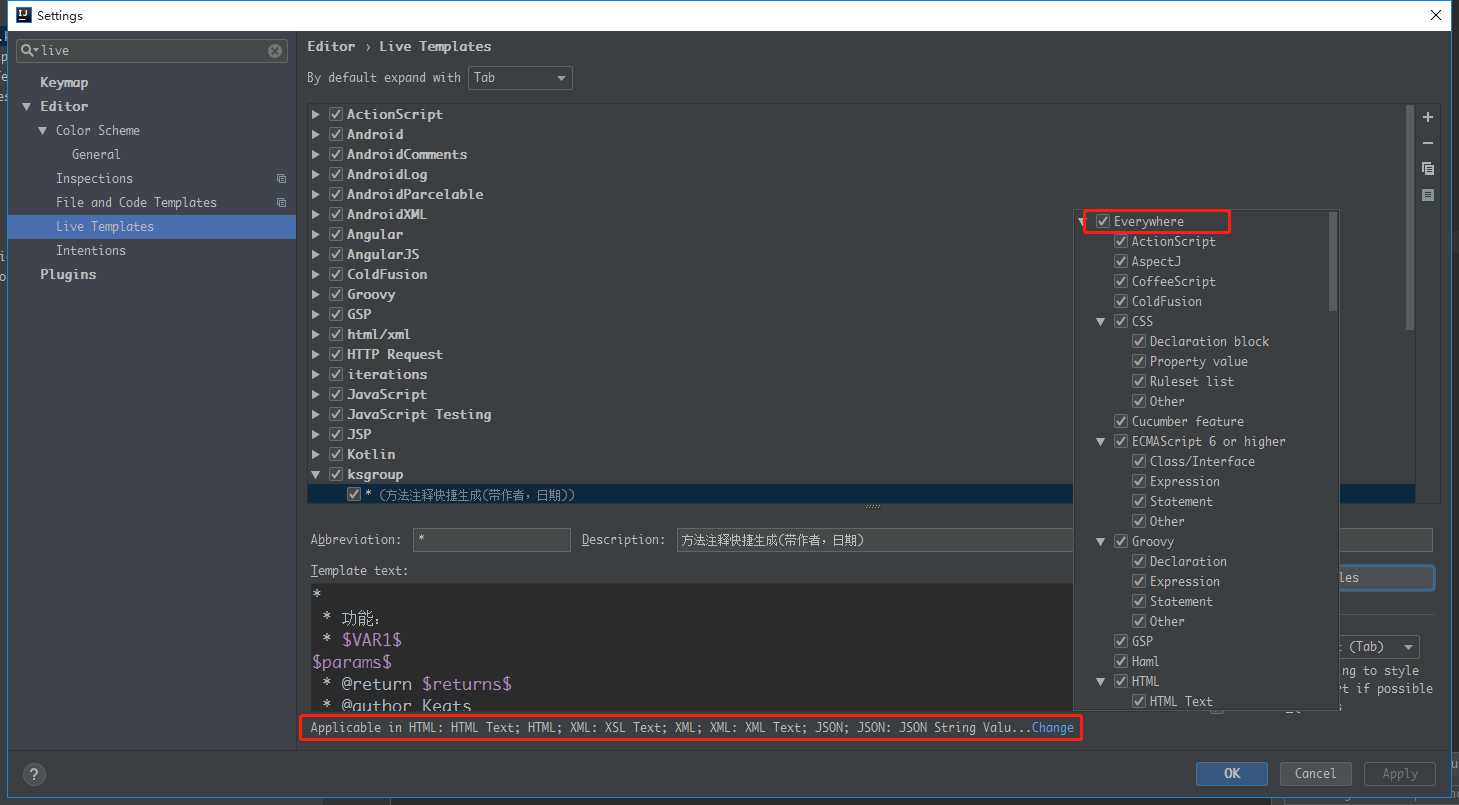Image resolution: width=1459 pixels, height=805 pixels.
Task: Expand the JavaScript Testing template group
Action: click(x=316, y=414)
